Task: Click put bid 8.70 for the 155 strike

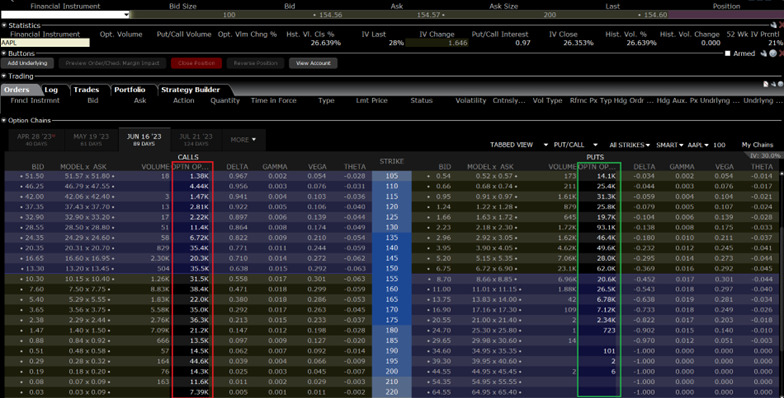Action: click(x=443, y=279)
